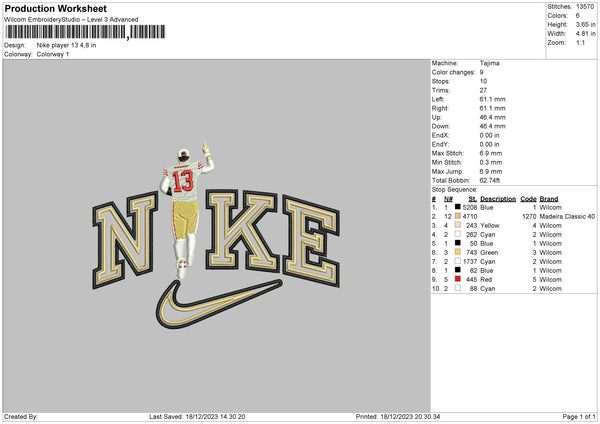The image size is (600, 424).
Task: Click the 'Brand' column header
Action: pos(549,199)
